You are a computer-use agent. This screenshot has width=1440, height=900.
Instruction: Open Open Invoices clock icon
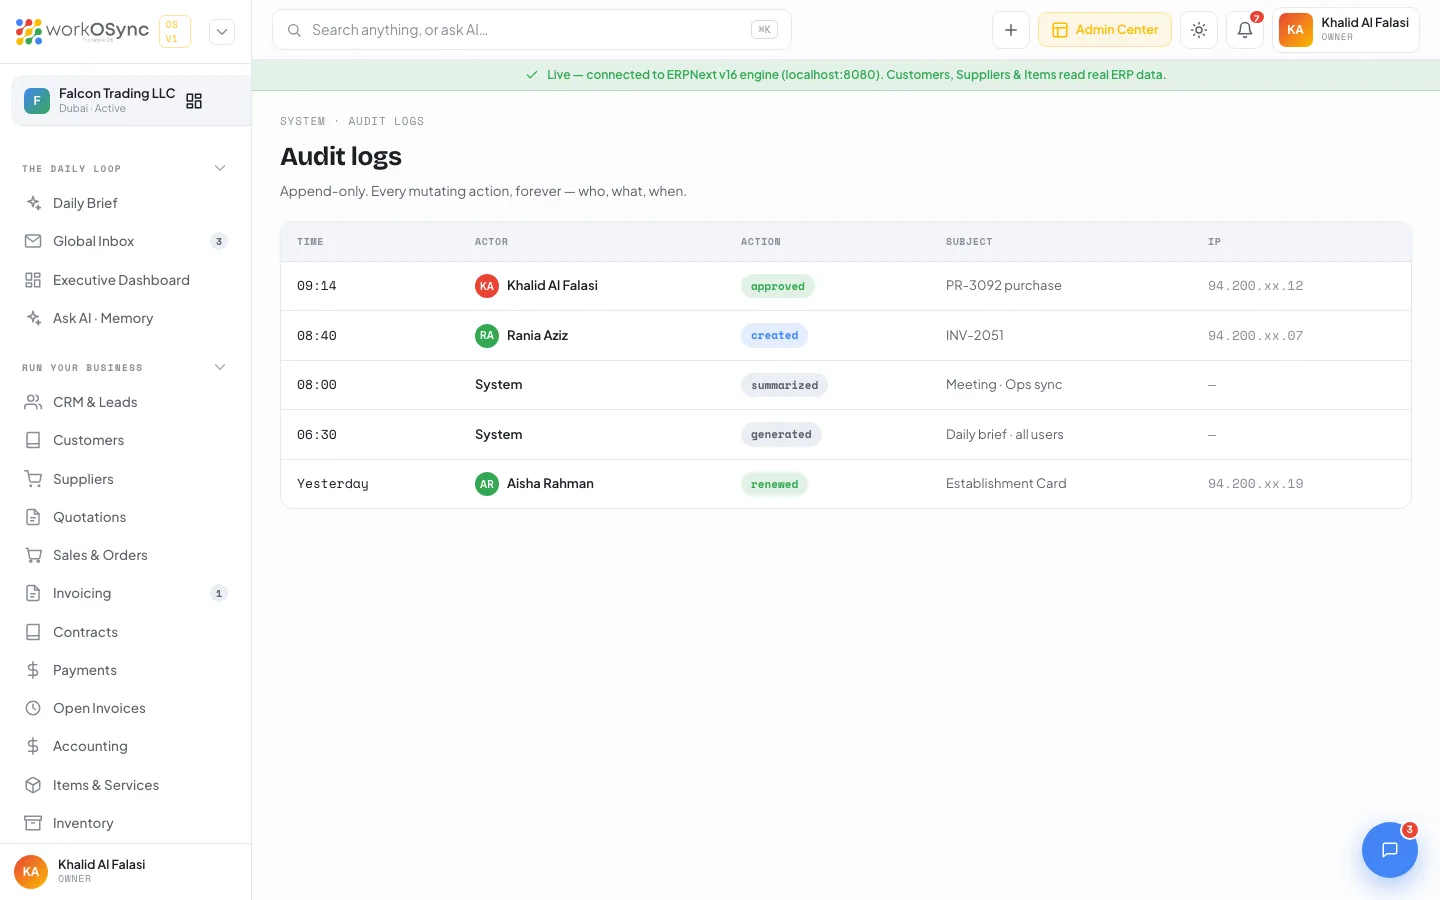coord(33,708)
